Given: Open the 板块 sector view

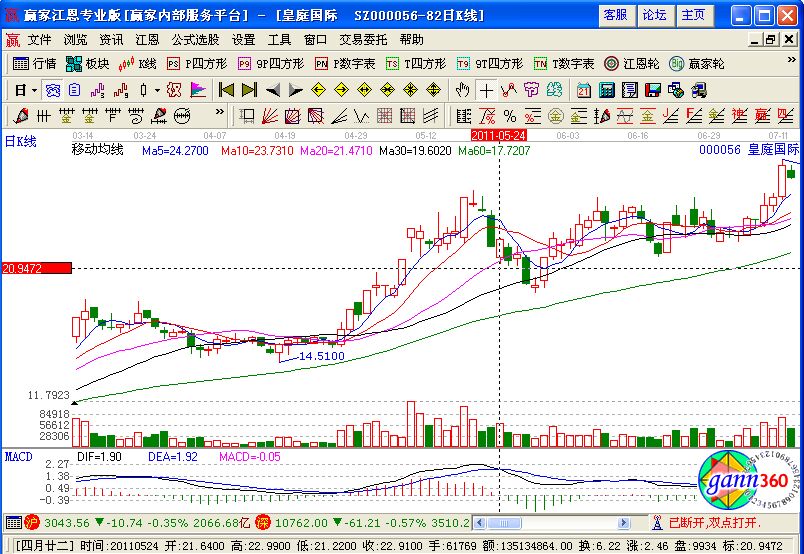Looking at the screenshot, I should [x=87, y=64].
